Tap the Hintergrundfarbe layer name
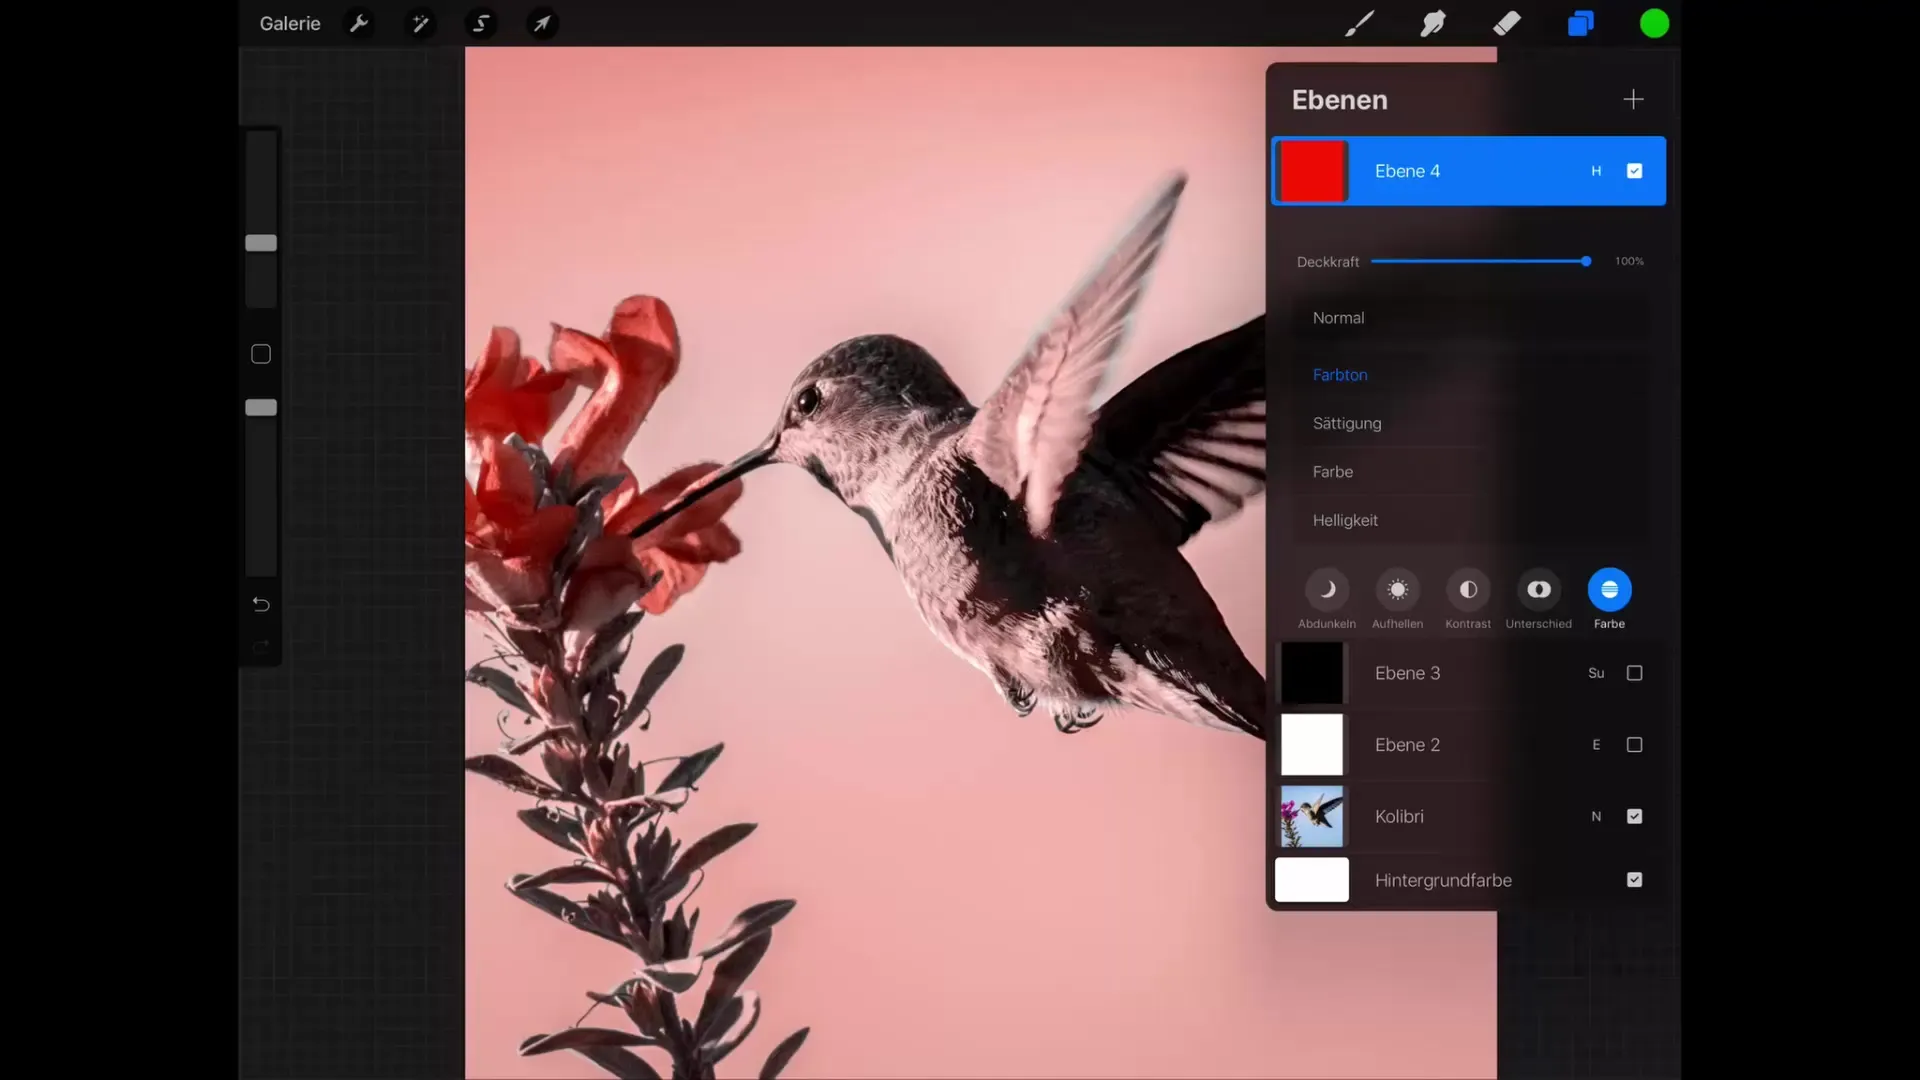The height and width of the screenshot is (1080, 1920). pyautogui.click(x=1443, y=880)
